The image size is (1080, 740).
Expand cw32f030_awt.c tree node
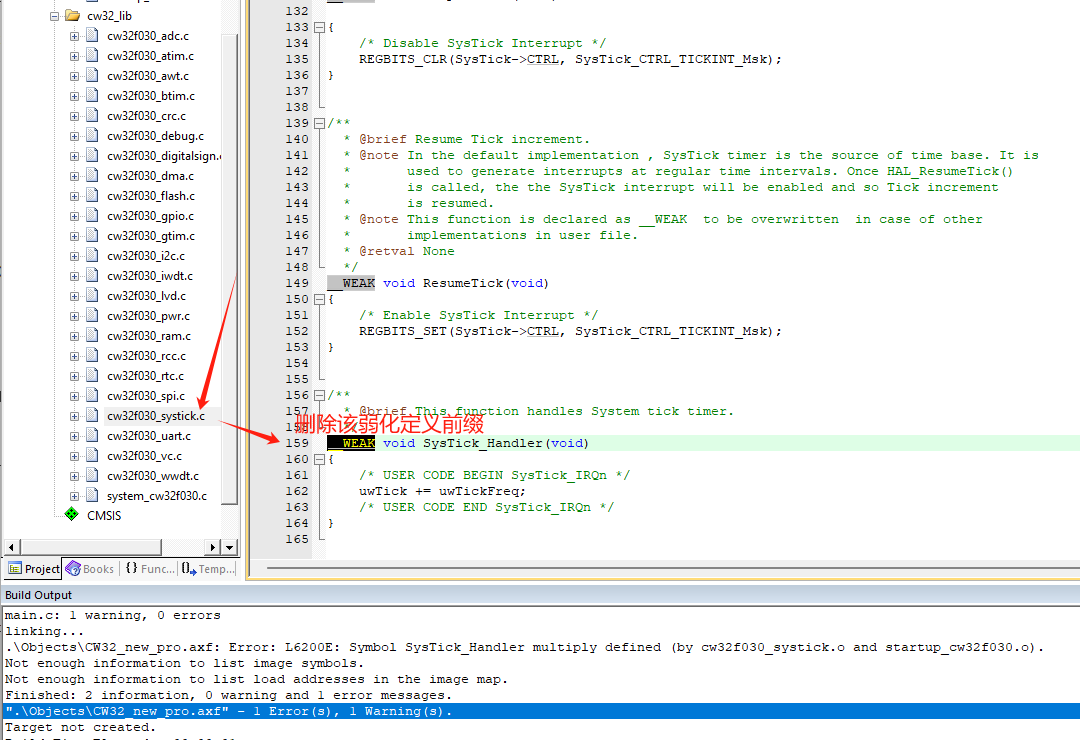click(x=74, y=76)
